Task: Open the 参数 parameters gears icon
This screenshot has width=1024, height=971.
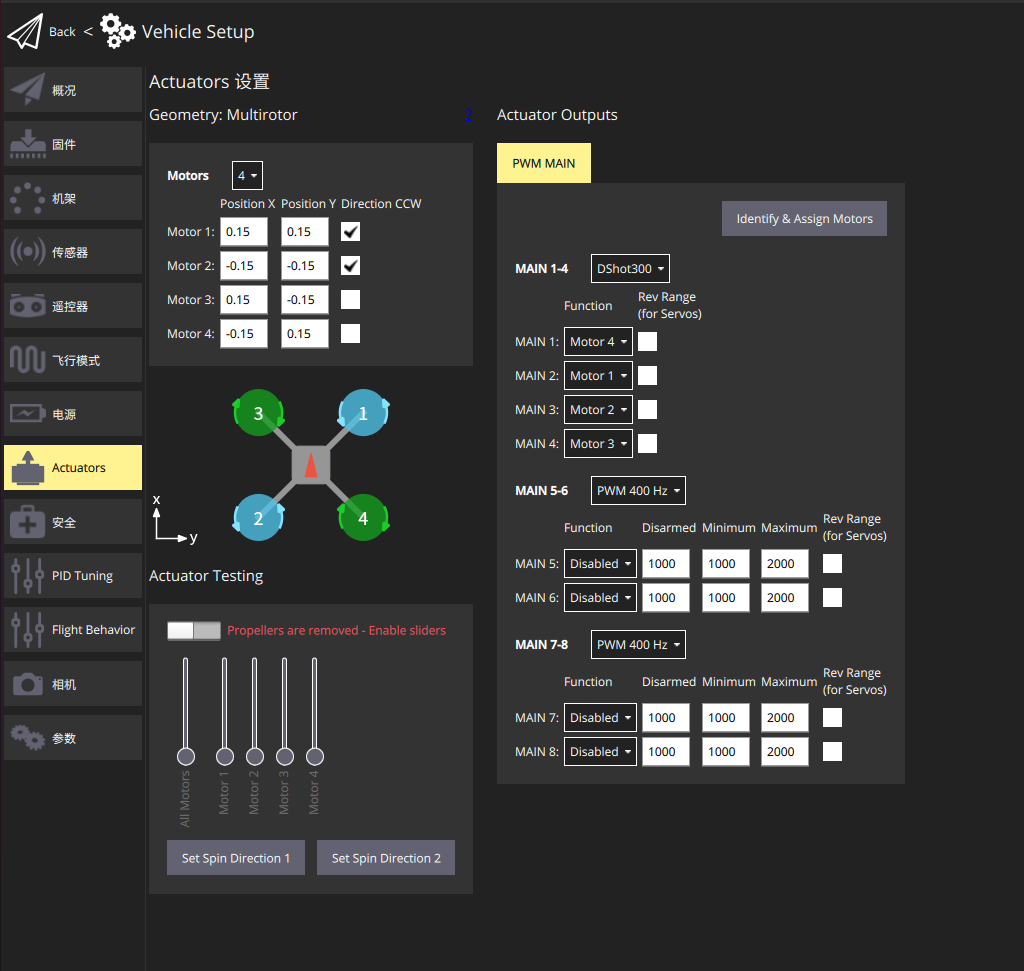Action: (28, 738)
